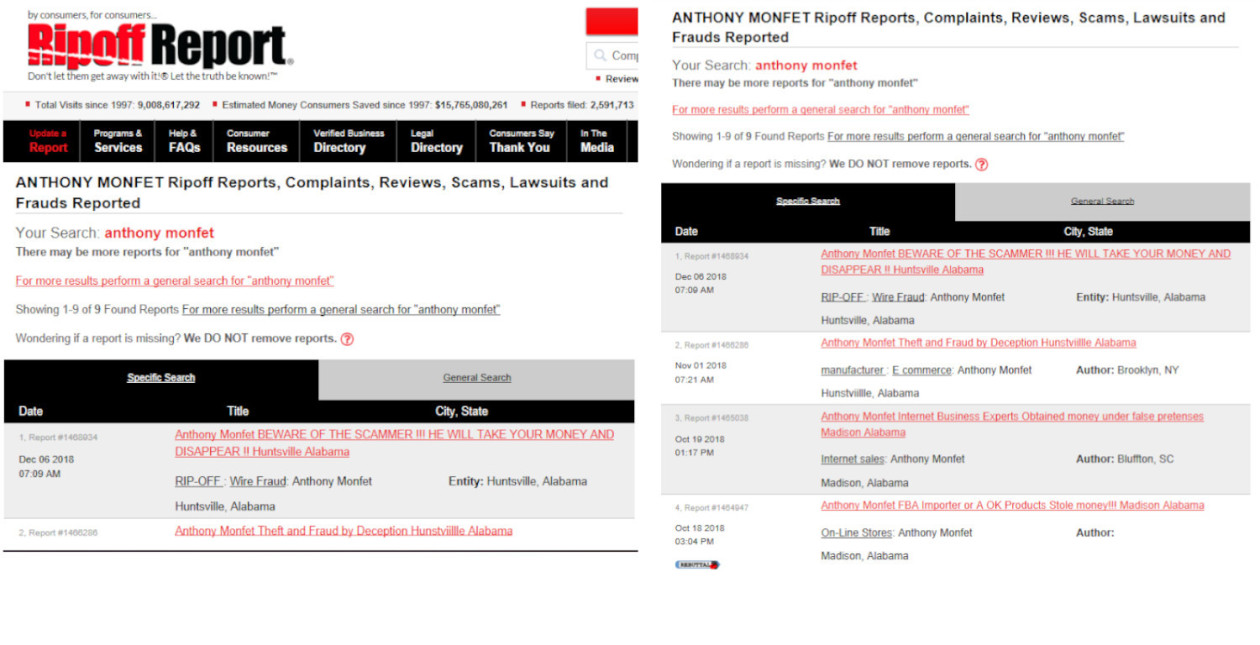Viewport: 1260px width, 645px height.
Task: Click the Date column header in the right screenshot
Action: pos(687,232)
